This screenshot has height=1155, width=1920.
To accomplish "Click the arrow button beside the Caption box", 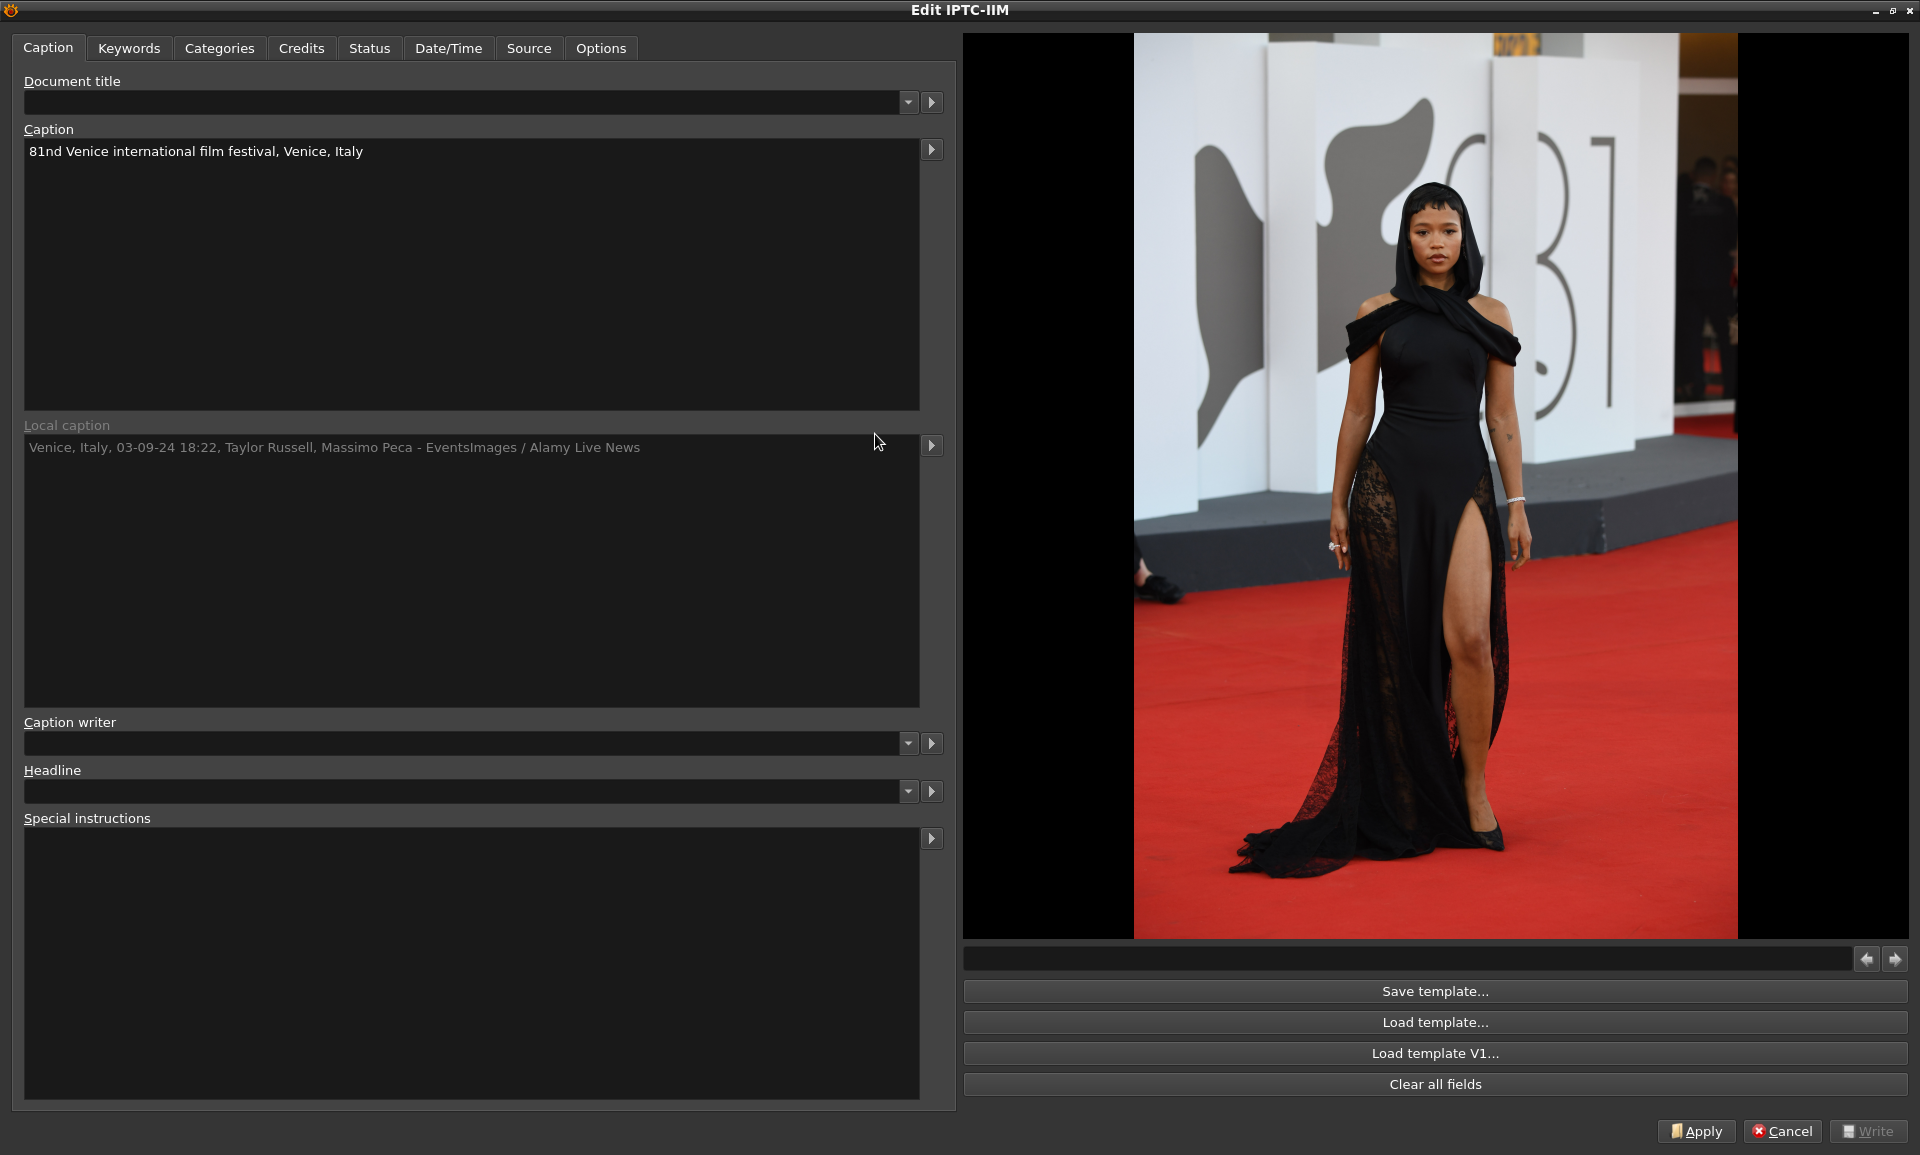I will 932,150.
